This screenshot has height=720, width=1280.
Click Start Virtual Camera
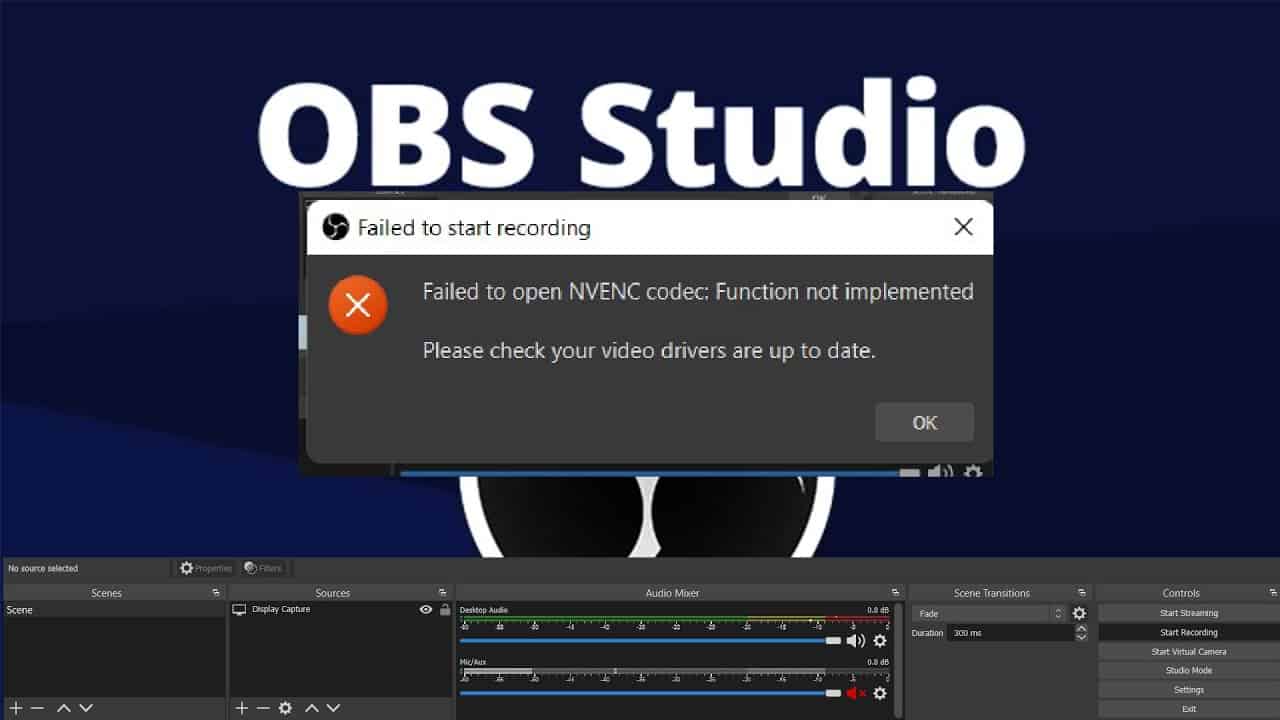click(x=1188, y=651)
